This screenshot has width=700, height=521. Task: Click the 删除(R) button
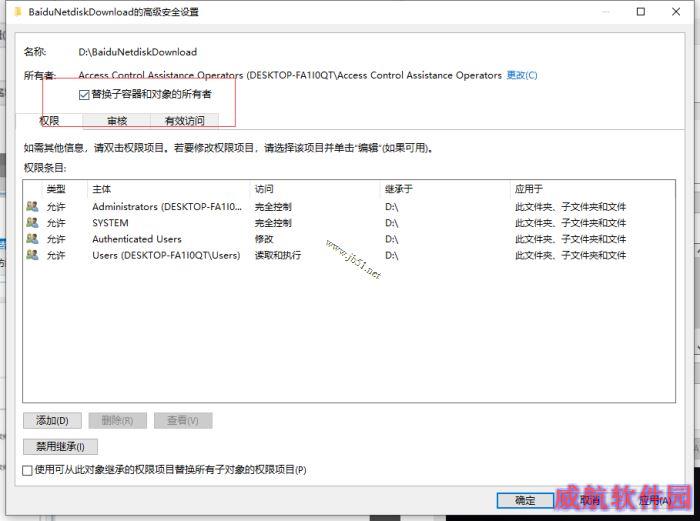tap(117, 420)
